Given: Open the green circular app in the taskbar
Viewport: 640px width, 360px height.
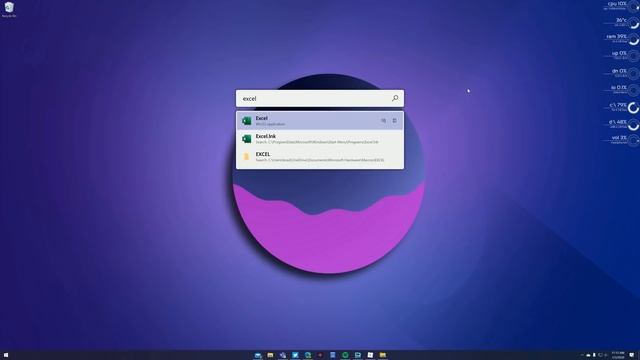Looking at the screenshot, I should (345, 355).
